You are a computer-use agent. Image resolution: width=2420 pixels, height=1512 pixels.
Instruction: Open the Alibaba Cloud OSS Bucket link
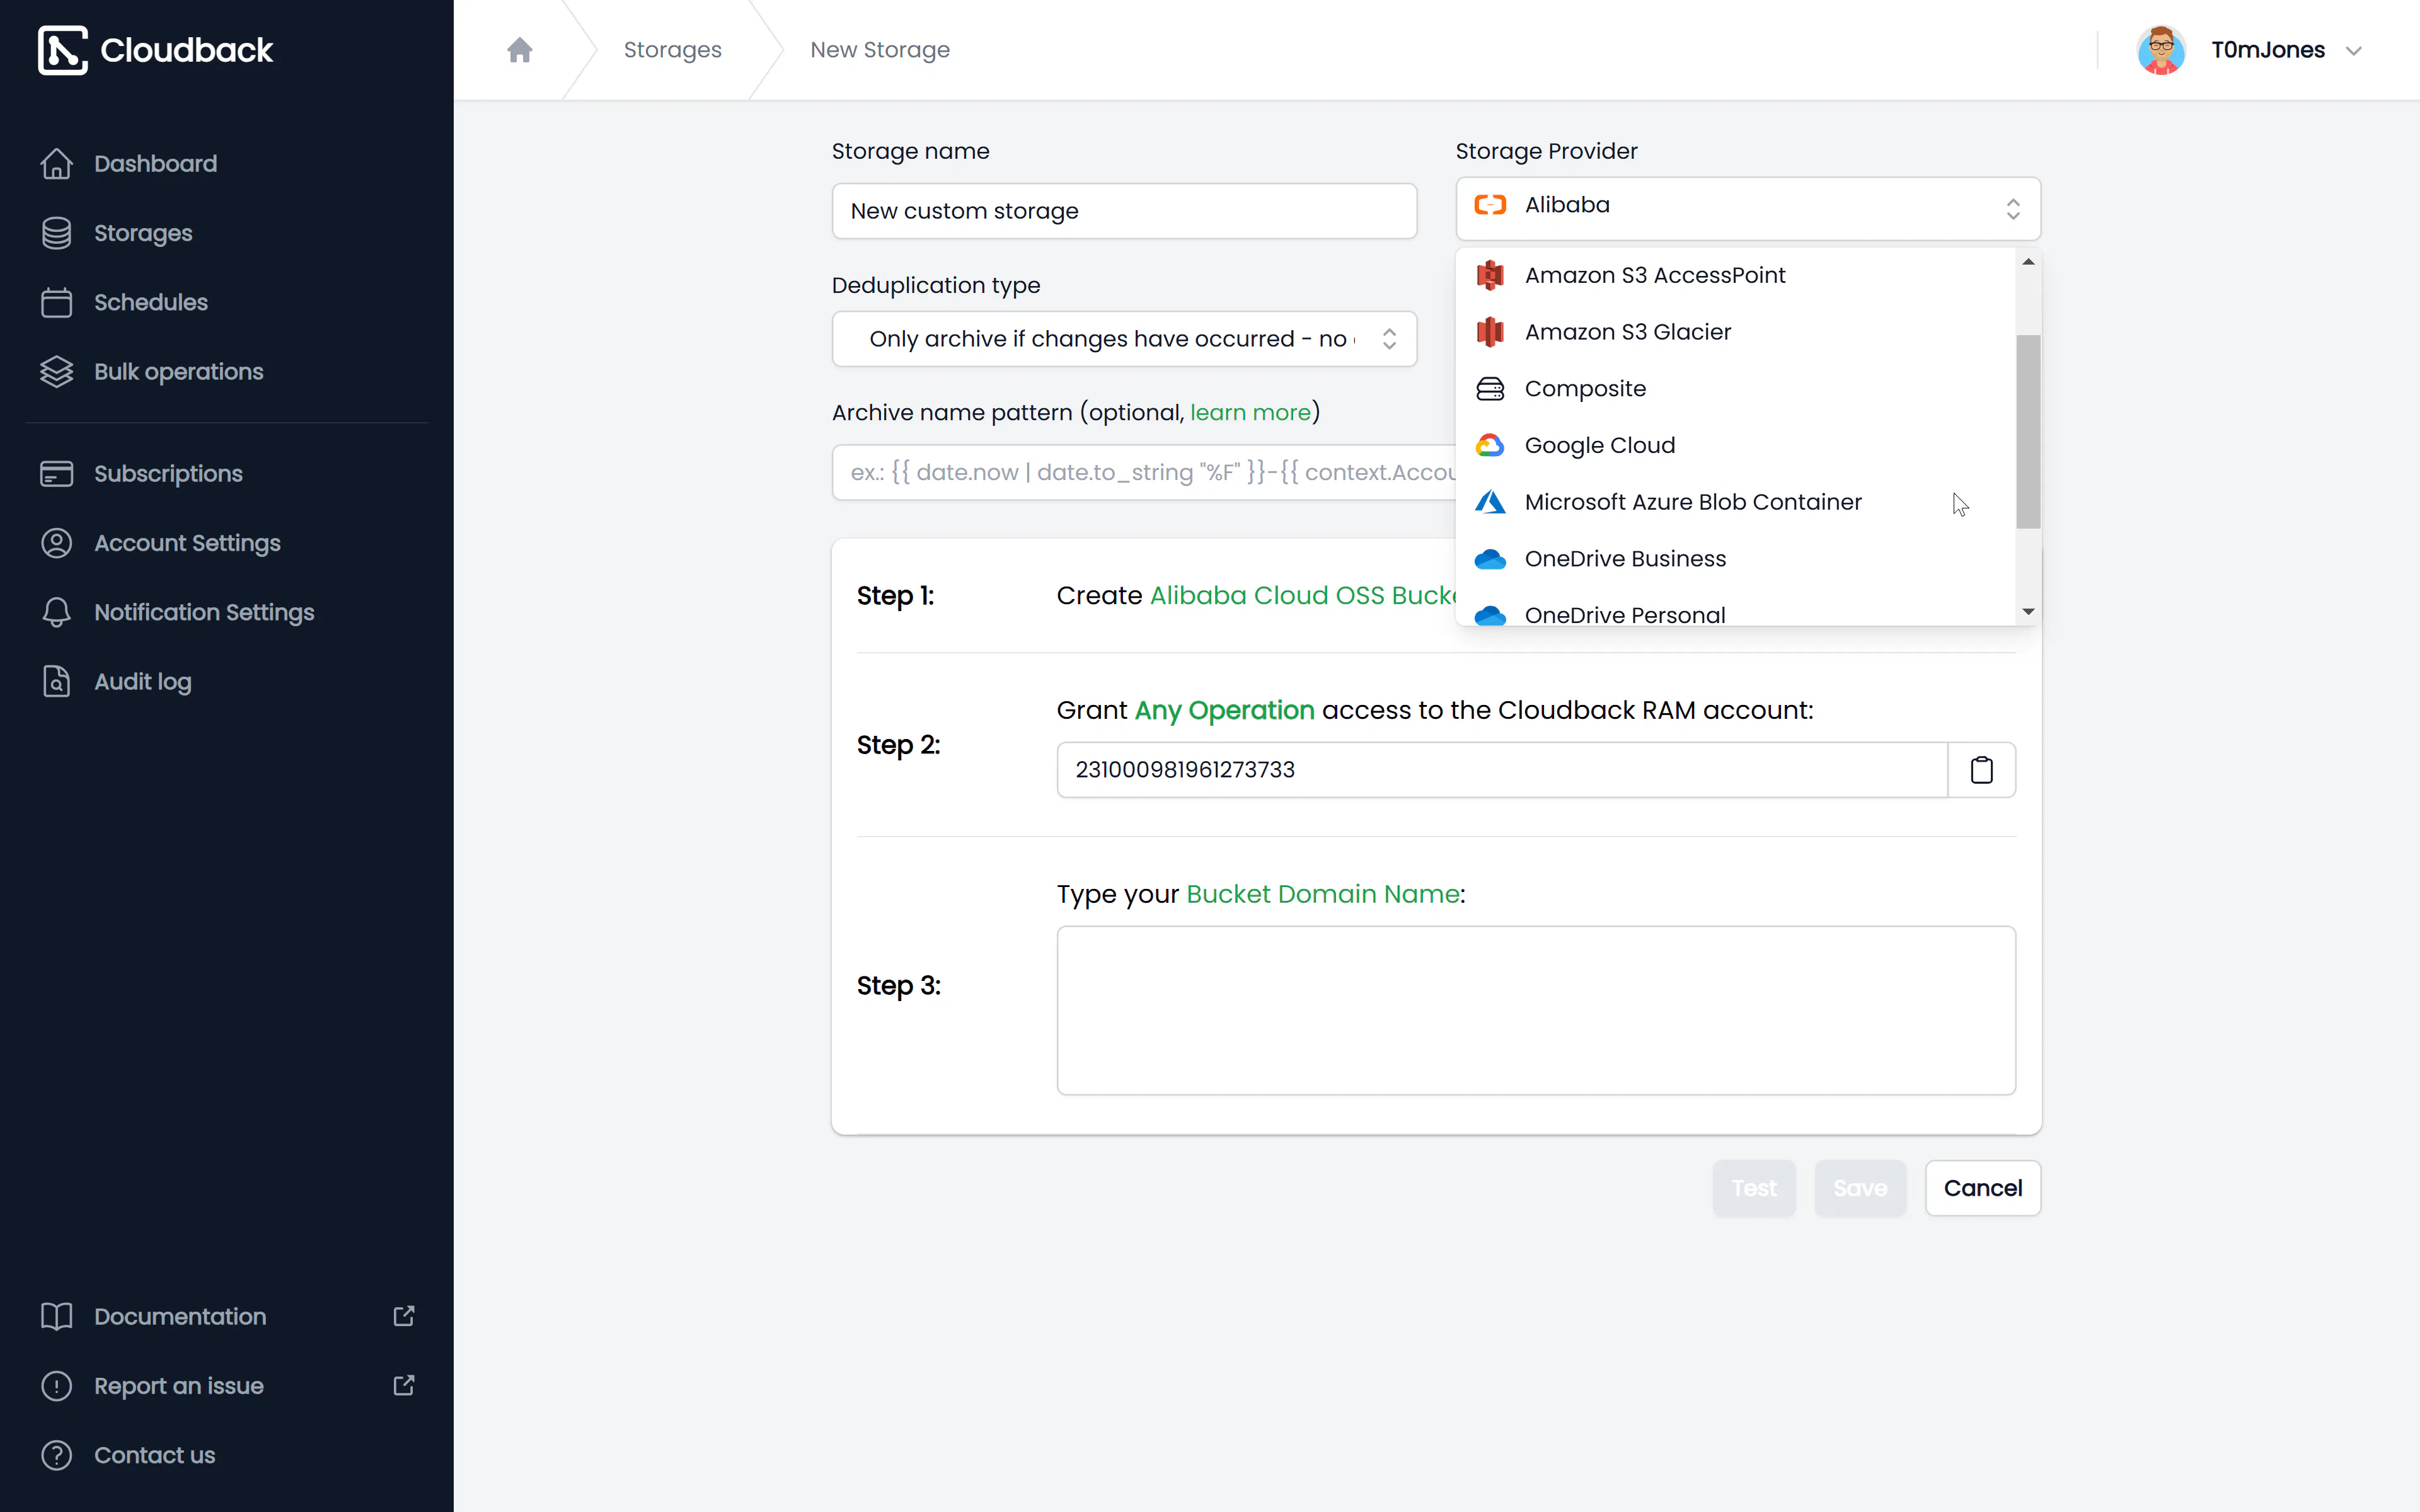(x=1303, y=596)
